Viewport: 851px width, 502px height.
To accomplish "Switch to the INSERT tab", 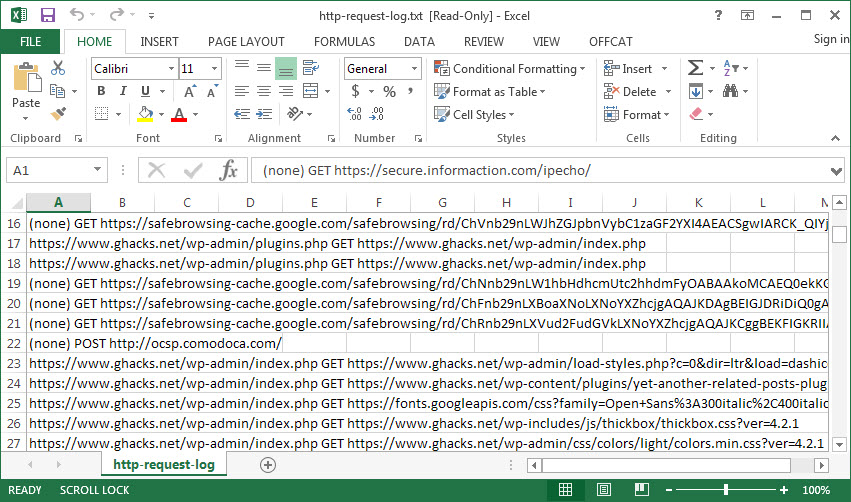I will [159, 42].
